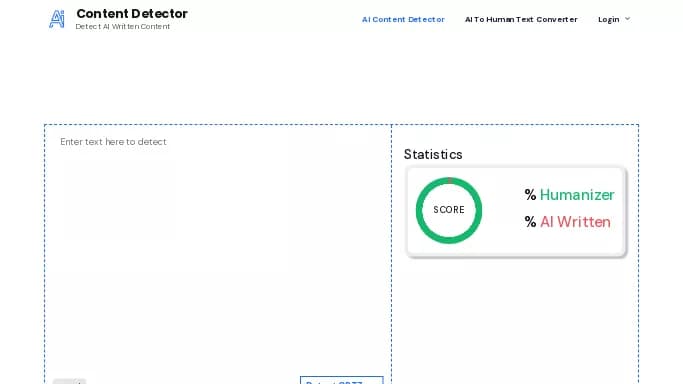Click the % AI Written value
This screenshot has width=683, height=384.
pyautogui.click(x=568, y=222)
